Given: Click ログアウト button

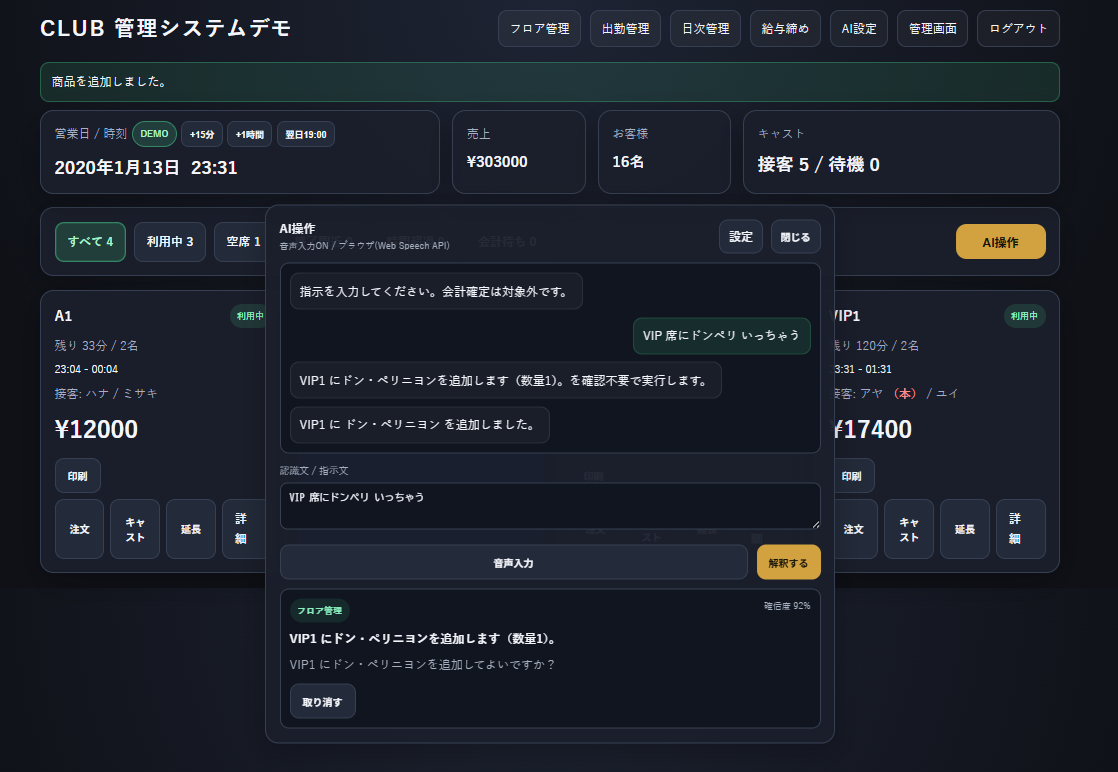Looking at the screenshot, I should [x=1018, y=29].
